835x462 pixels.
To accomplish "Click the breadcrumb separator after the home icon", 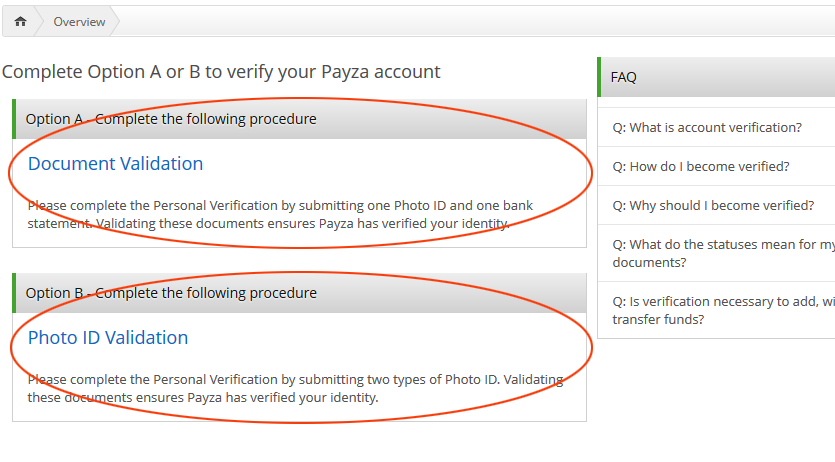I will tap(38, 22).
